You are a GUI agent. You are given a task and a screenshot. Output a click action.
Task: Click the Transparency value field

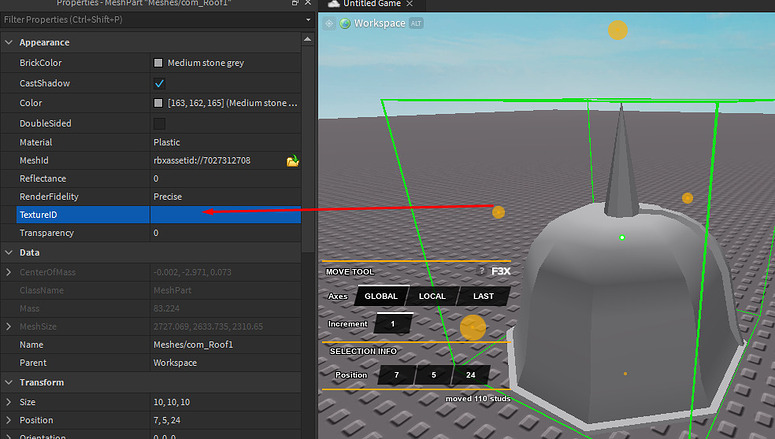coord(225,233)
